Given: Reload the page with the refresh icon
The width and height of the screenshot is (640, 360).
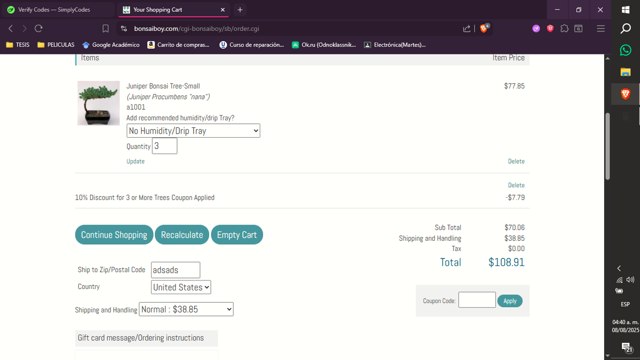Looking at the screenshot, I should 38,29.
